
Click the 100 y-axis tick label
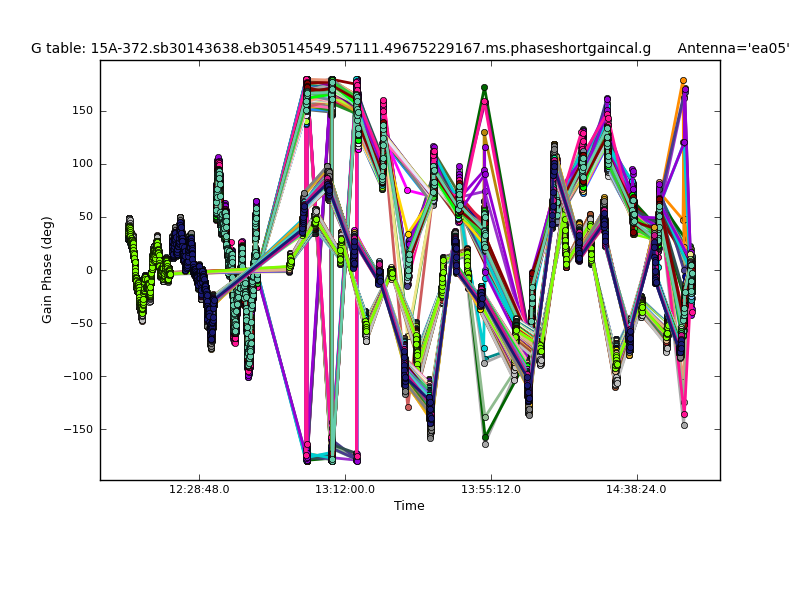[82, 164]
